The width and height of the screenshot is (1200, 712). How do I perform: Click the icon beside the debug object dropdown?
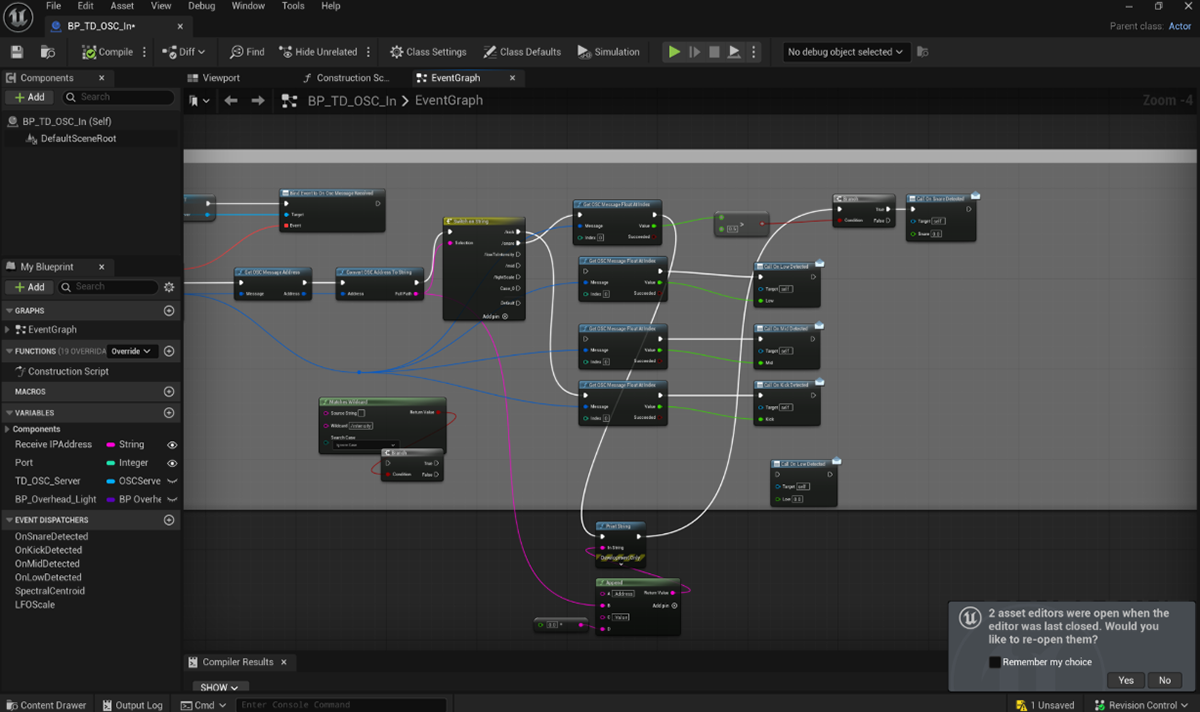tap(922, 52)
